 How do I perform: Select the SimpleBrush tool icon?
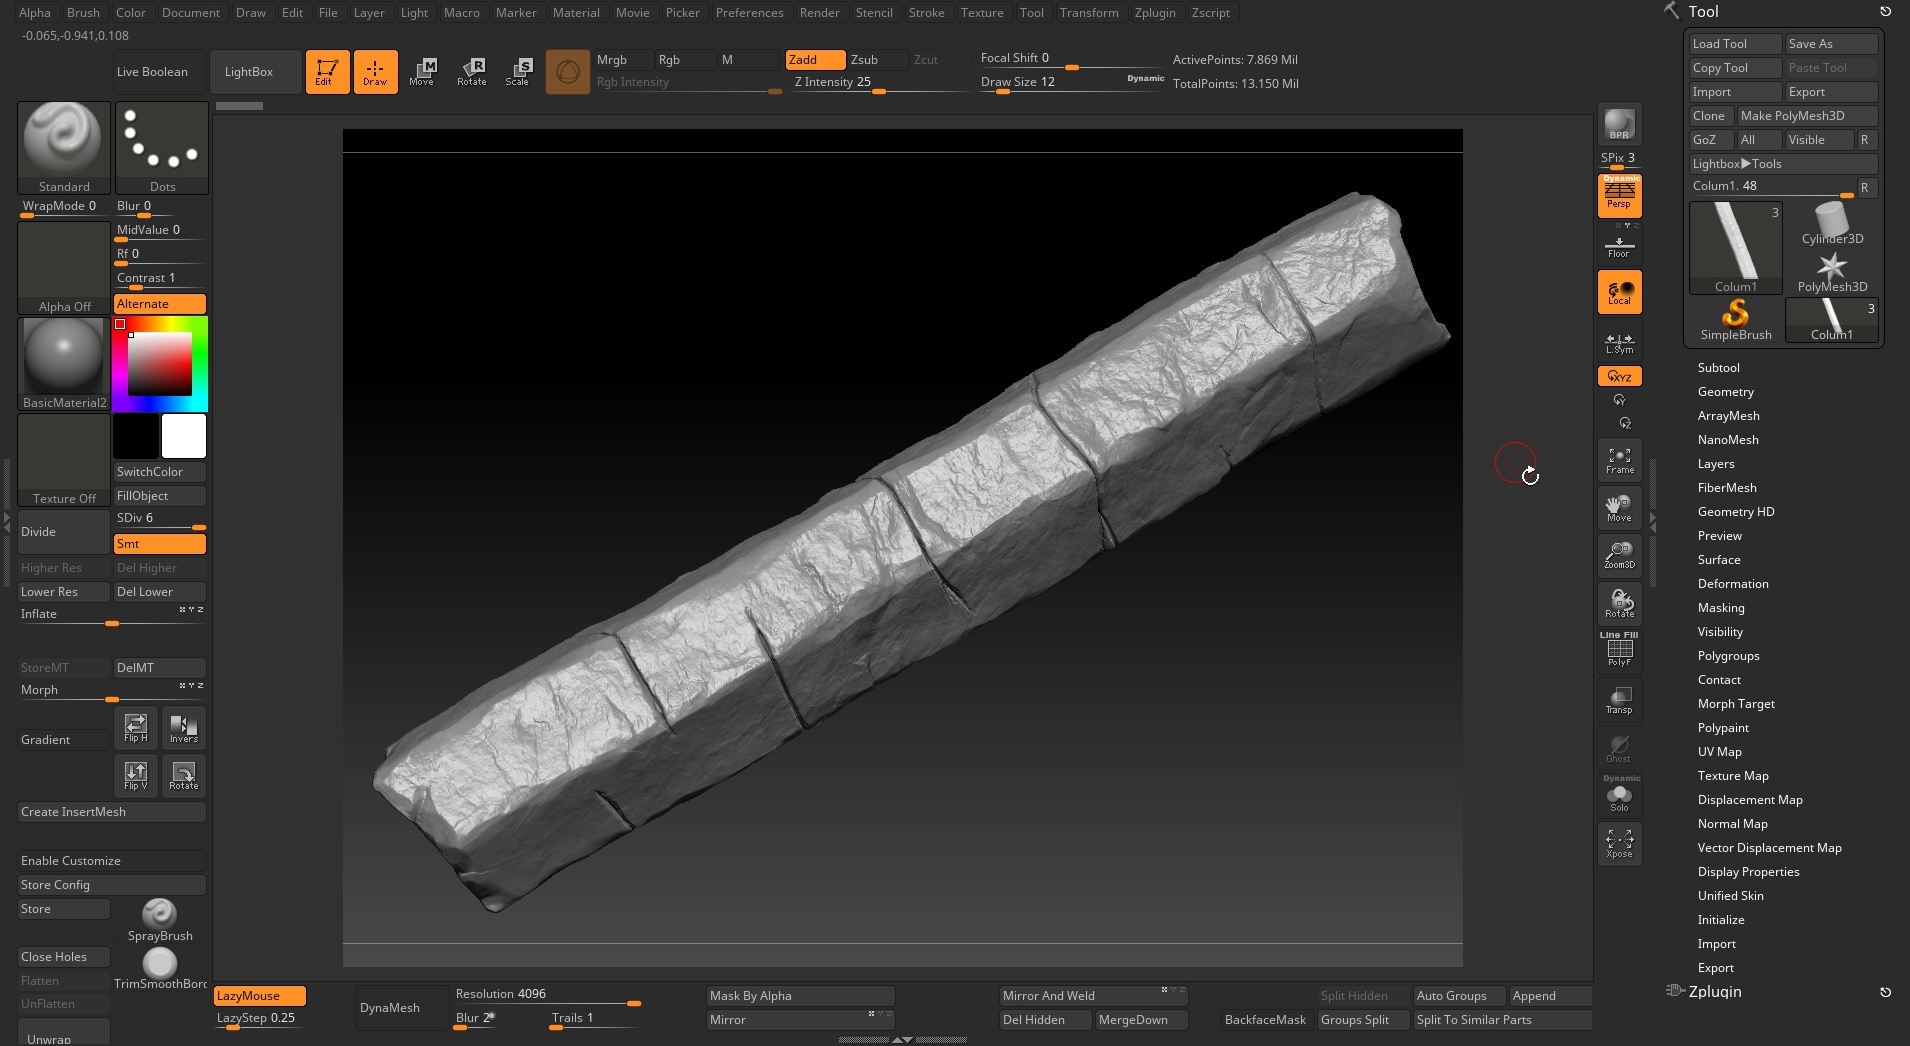click(1736, 320)
